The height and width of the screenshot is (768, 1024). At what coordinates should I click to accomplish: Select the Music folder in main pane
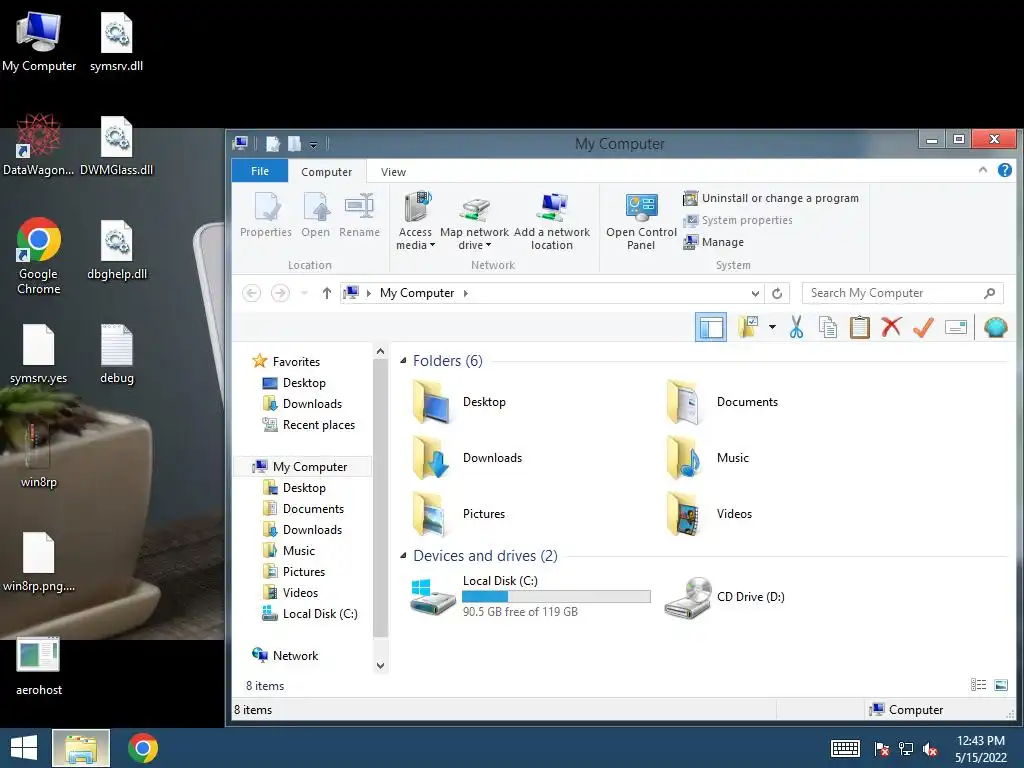(708, 458)
